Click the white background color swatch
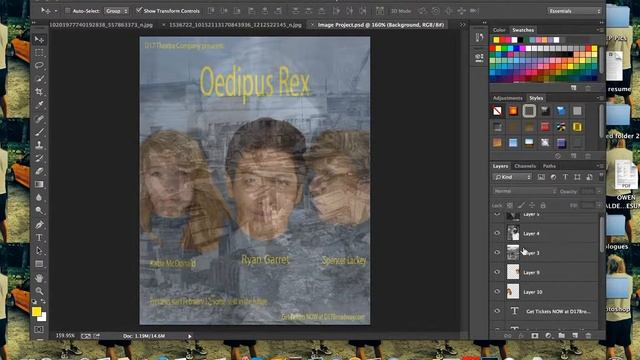640x360 pixels. [43, 318]
